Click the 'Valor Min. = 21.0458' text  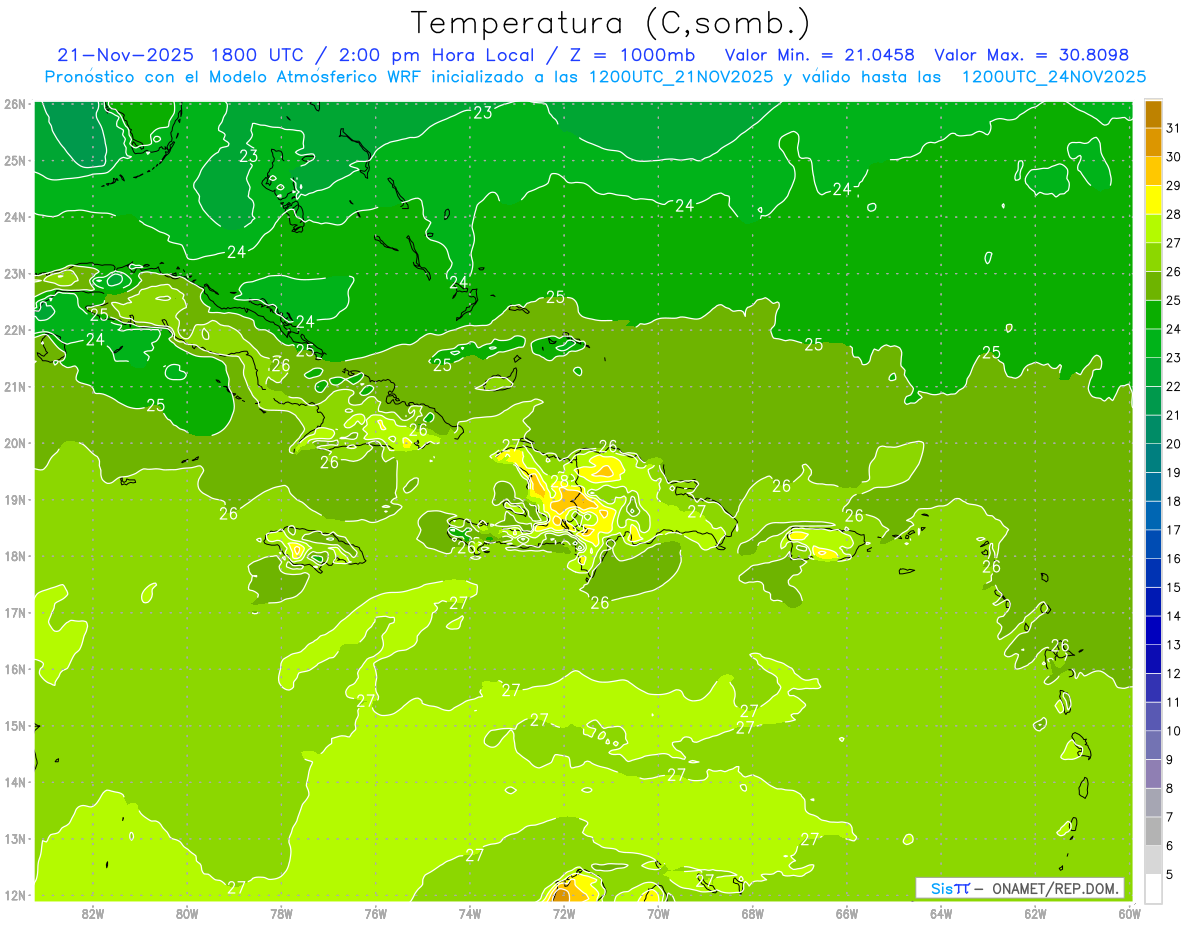(820, 55)
